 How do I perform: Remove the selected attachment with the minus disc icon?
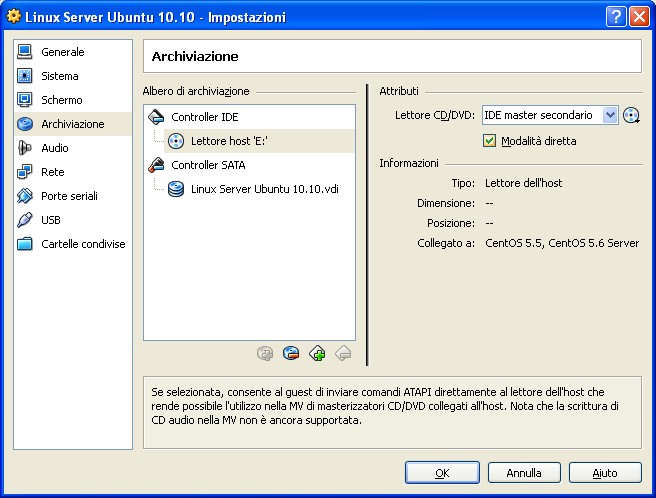[291, 352]
